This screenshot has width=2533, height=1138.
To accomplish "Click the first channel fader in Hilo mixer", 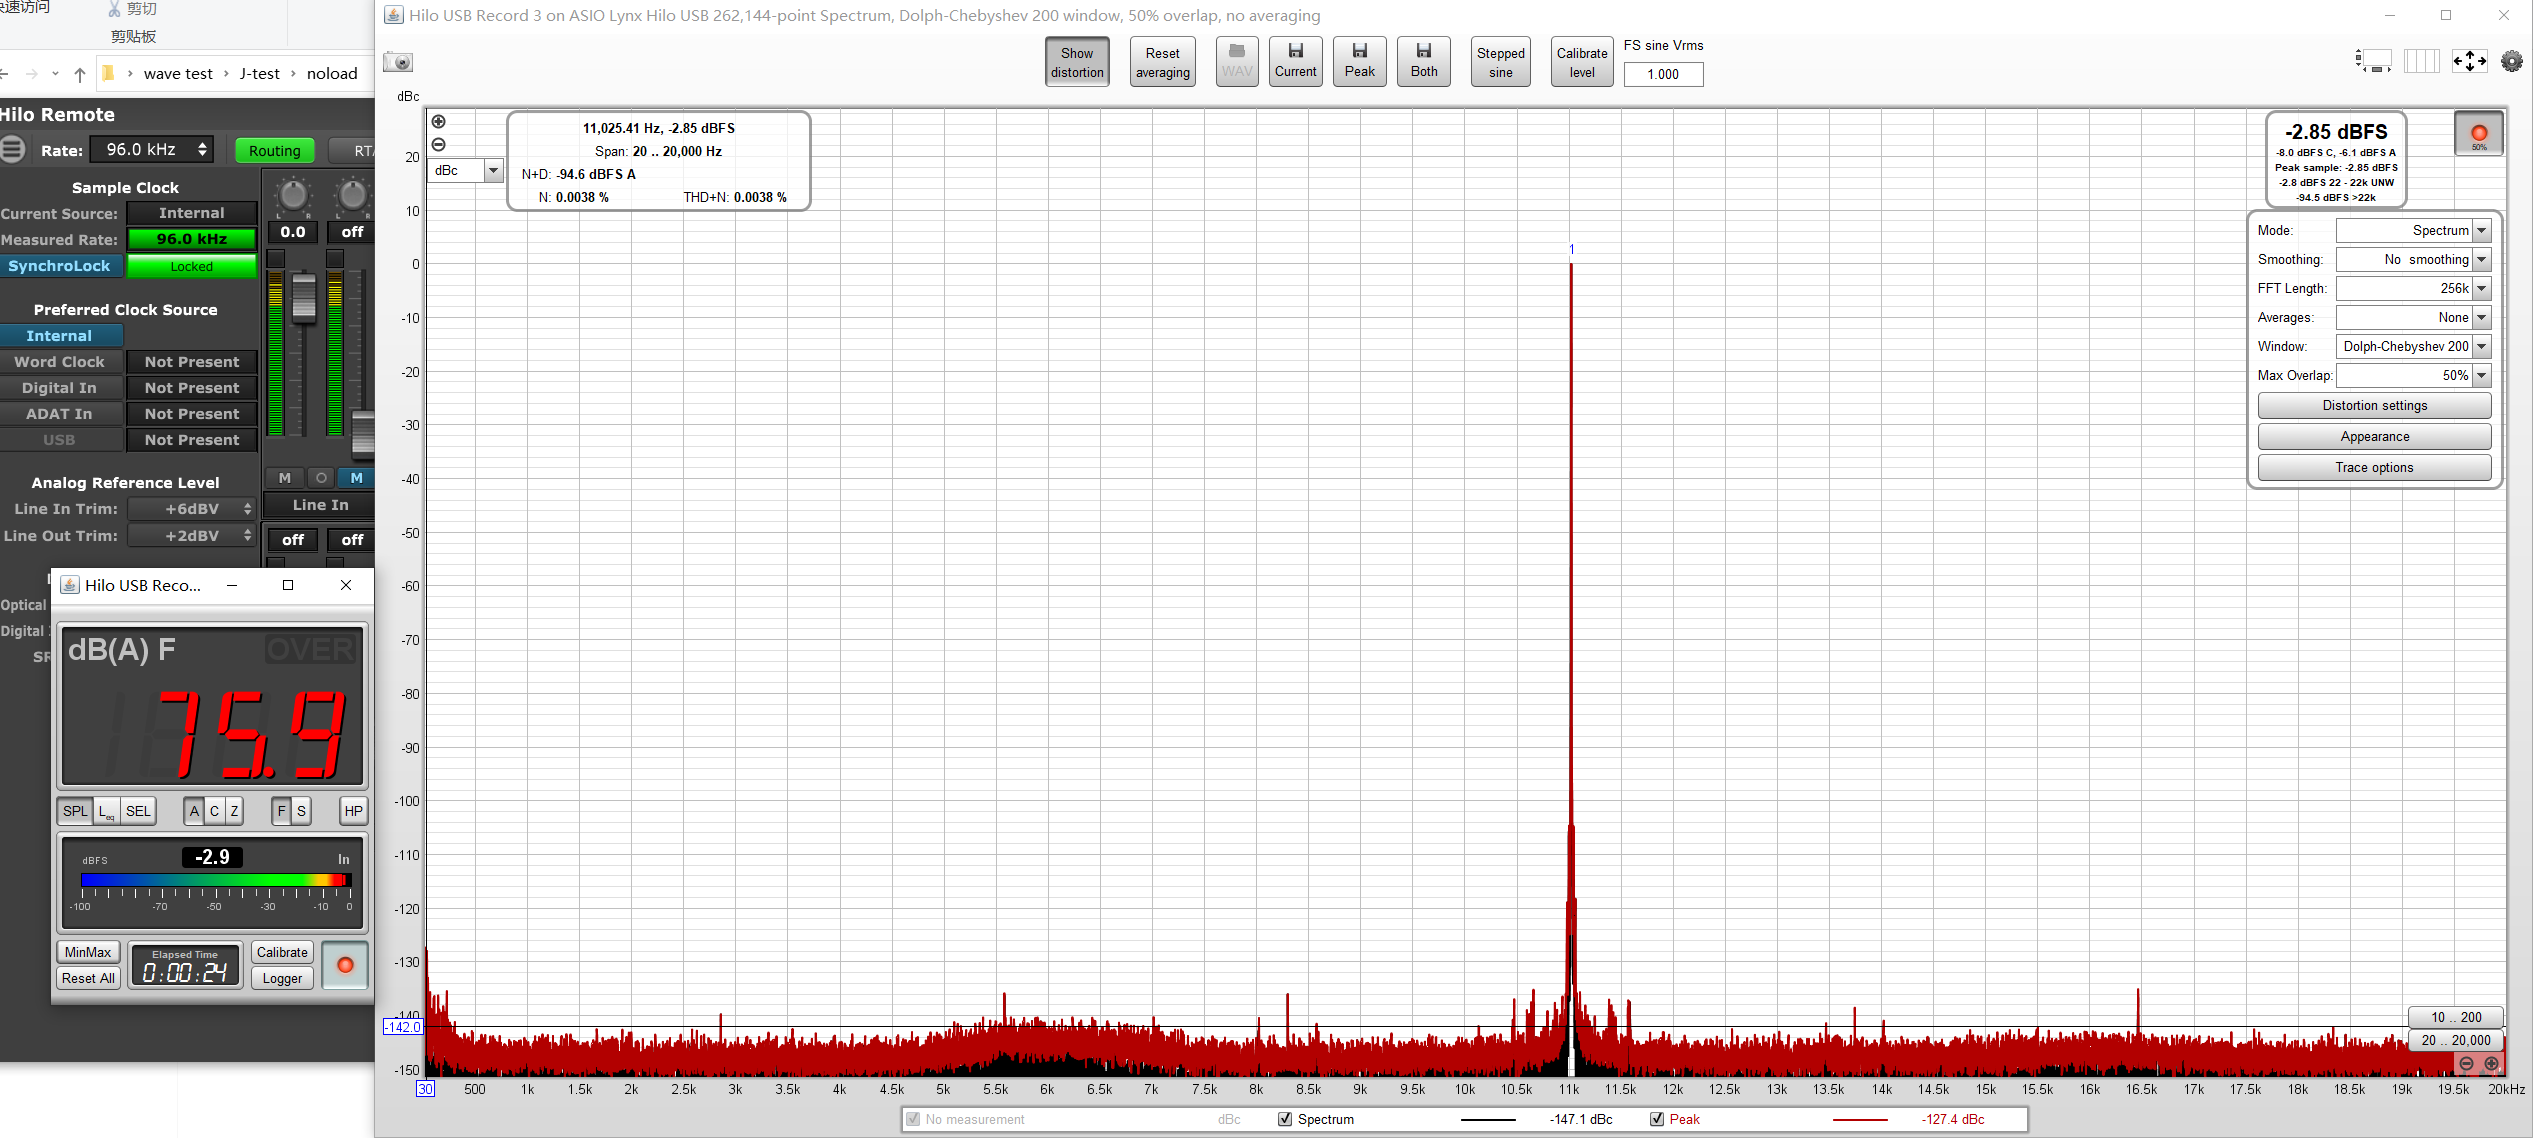I will [x=304, y=298].
